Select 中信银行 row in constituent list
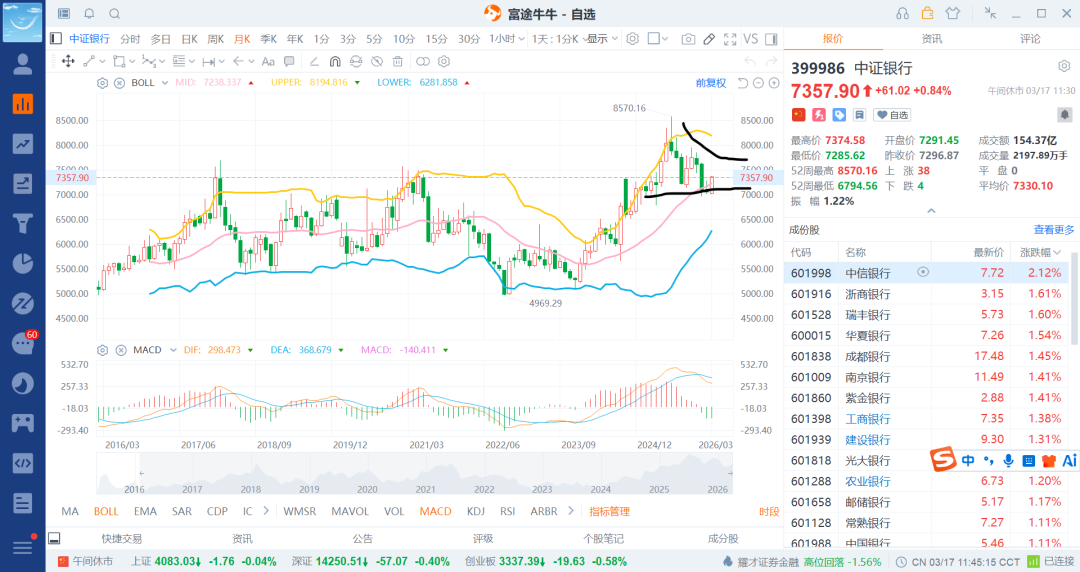This screenshot has height=572, width=1080. click(868, 273)
